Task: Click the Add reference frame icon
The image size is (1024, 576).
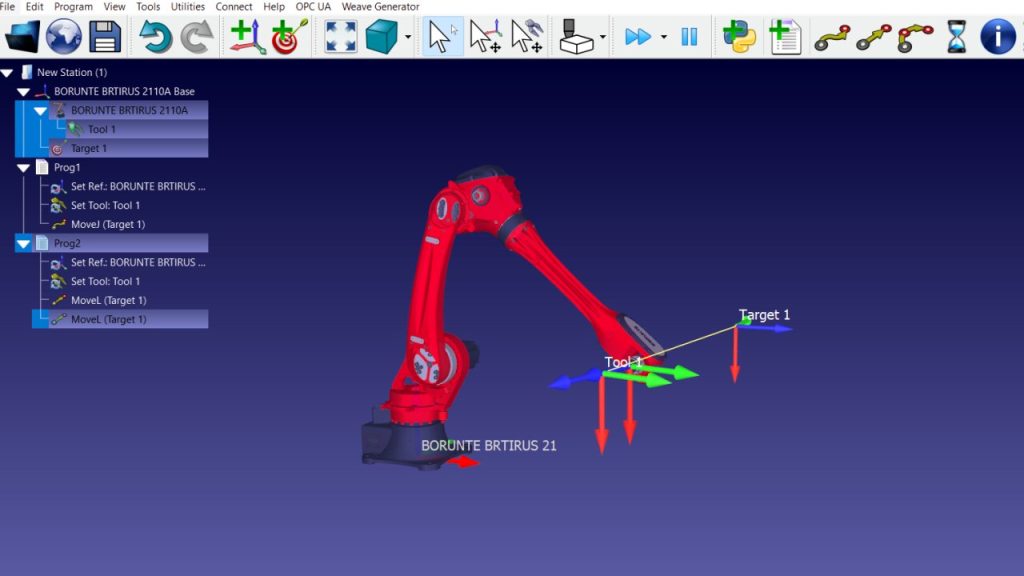Action: (247, 37)
